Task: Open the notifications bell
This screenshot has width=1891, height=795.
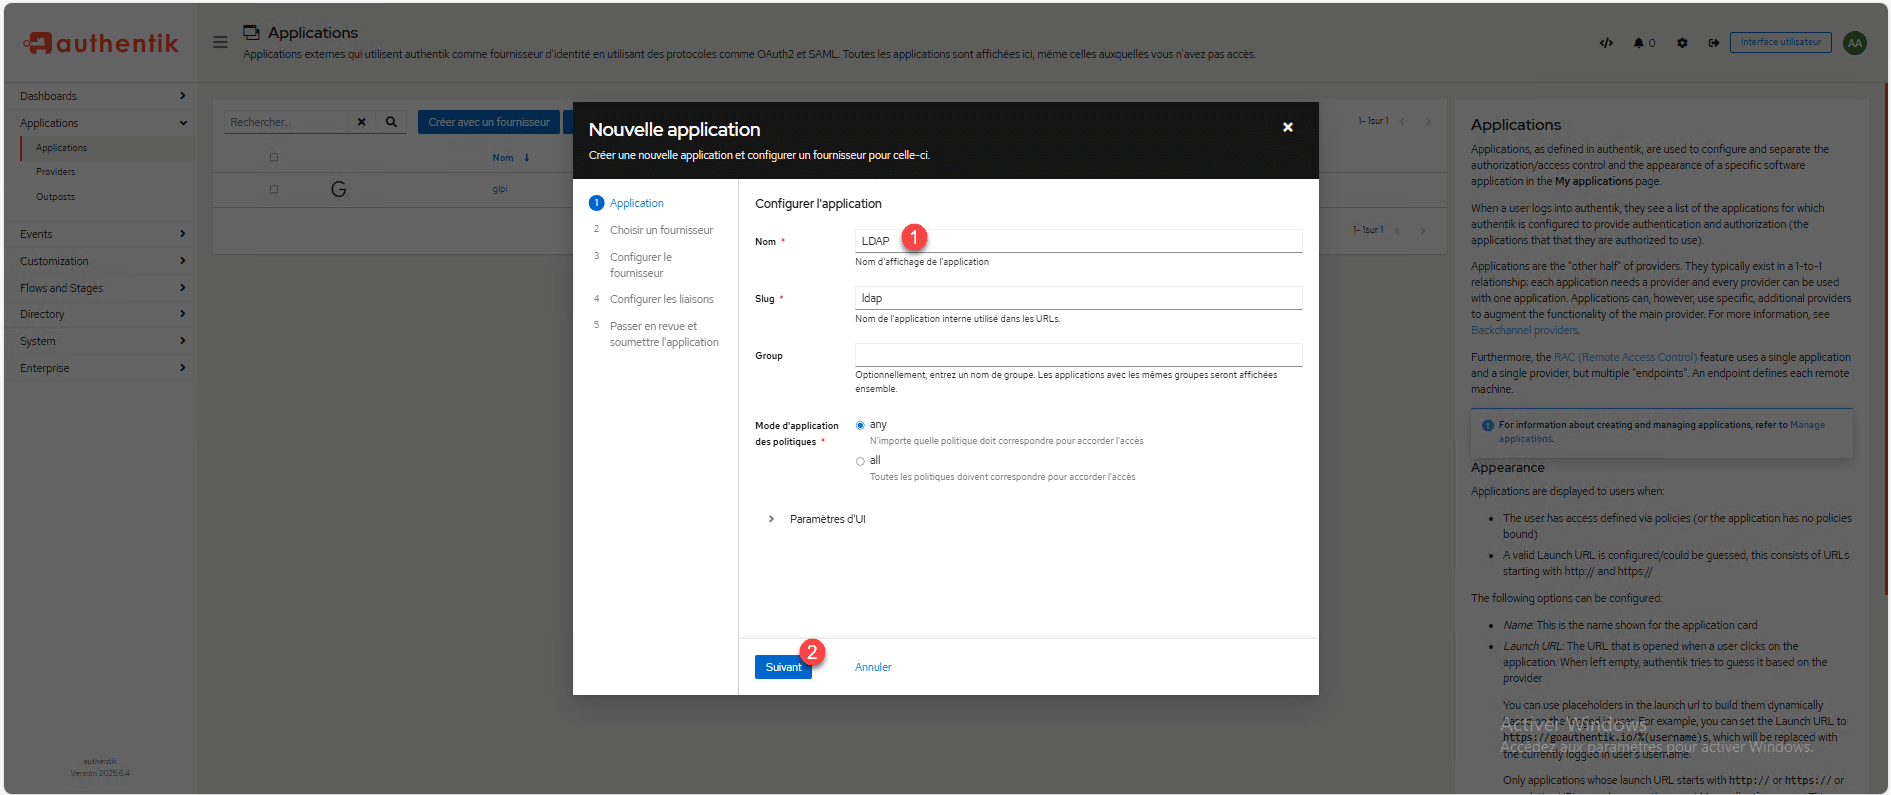Action: coord(1640,43)
